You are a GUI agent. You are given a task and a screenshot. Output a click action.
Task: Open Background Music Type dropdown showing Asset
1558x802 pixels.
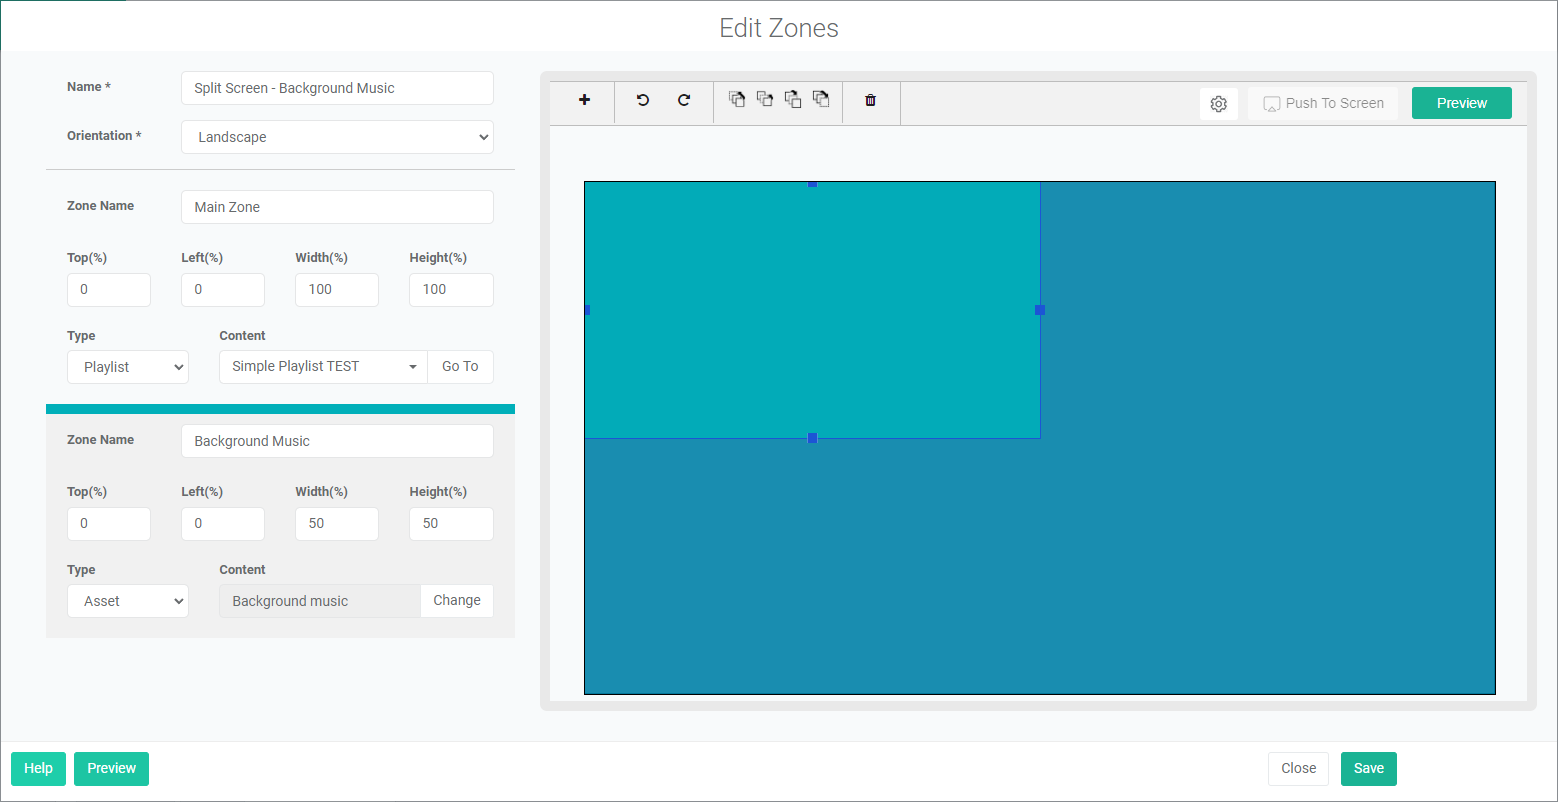click(128, 601)
